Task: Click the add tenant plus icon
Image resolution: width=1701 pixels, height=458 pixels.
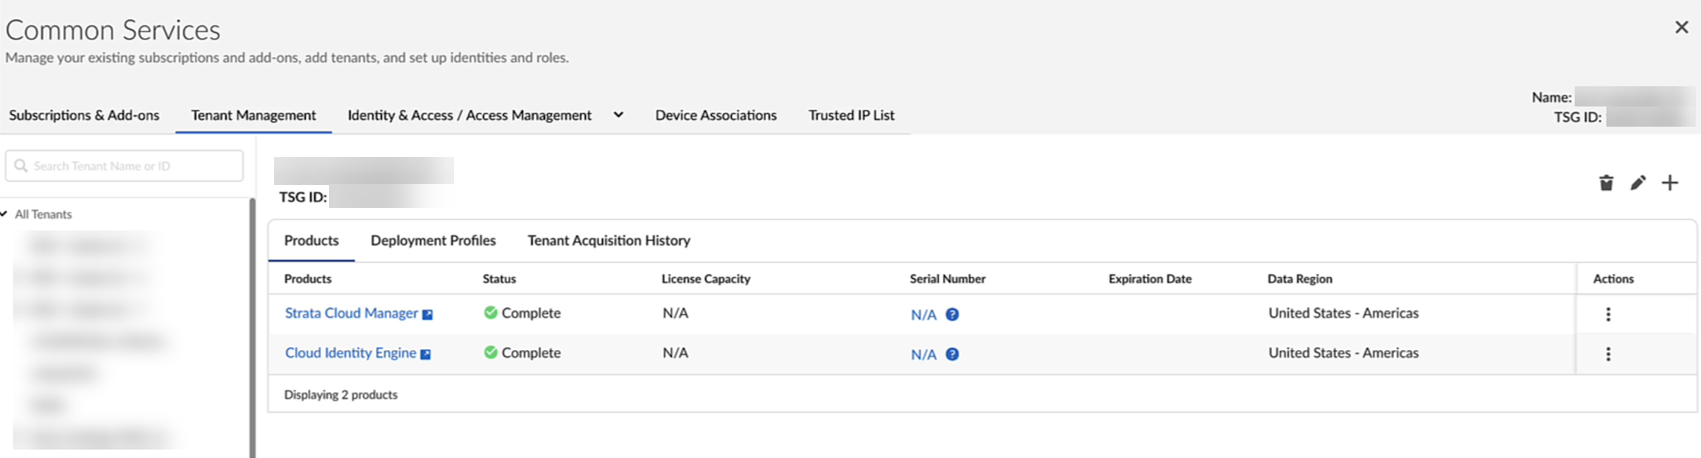Action: 1670,183
